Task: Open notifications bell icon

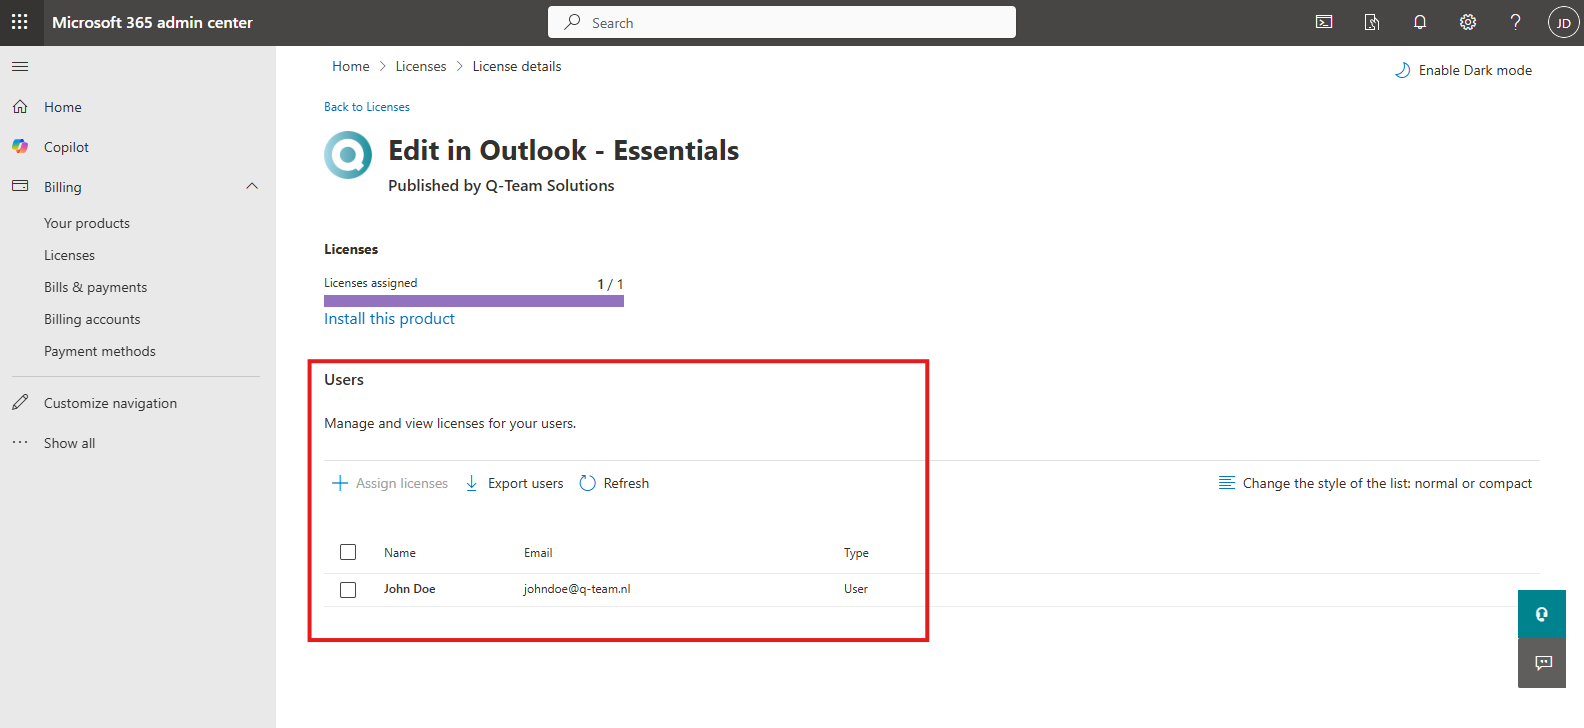Action: click(x=1420, y=22)
